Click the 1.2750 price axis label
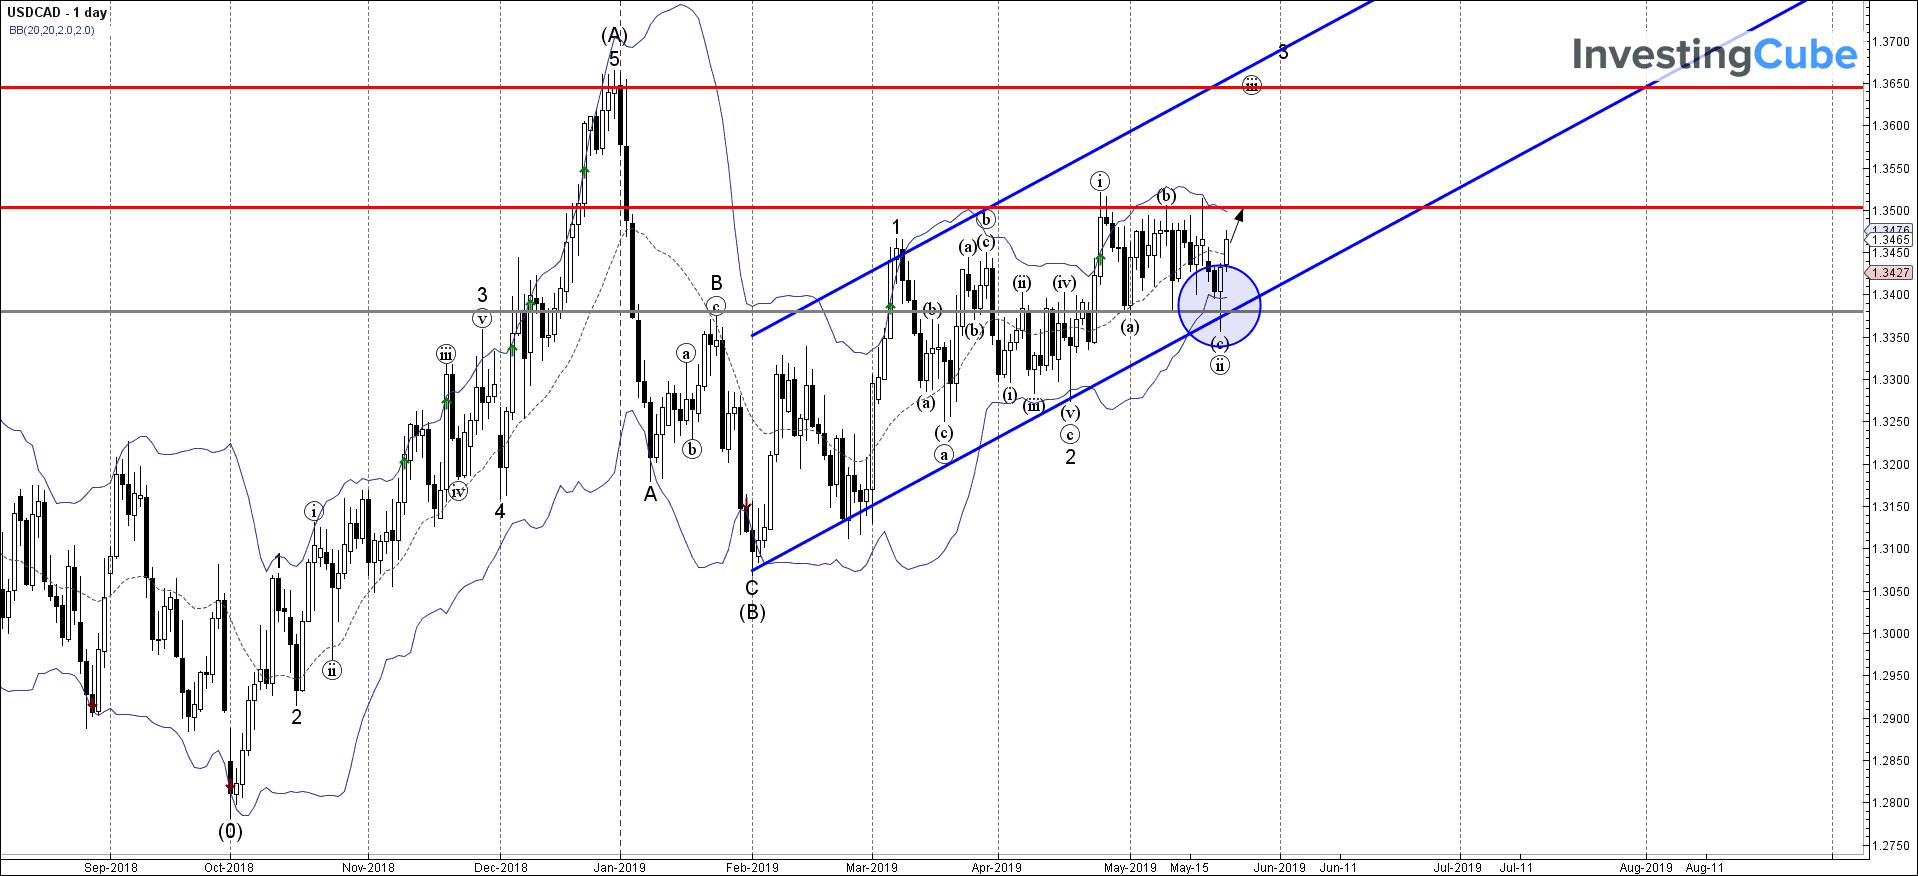 (x=1891, y=846)
